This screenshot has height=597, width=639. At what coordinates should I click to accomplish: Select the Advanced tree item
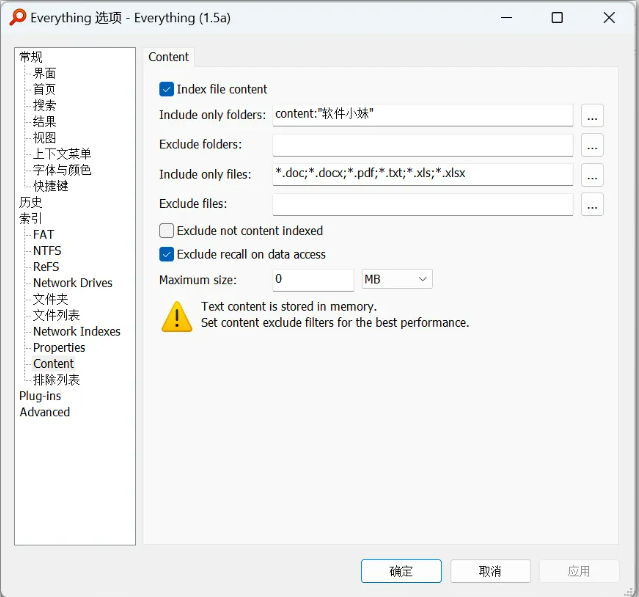45,412
